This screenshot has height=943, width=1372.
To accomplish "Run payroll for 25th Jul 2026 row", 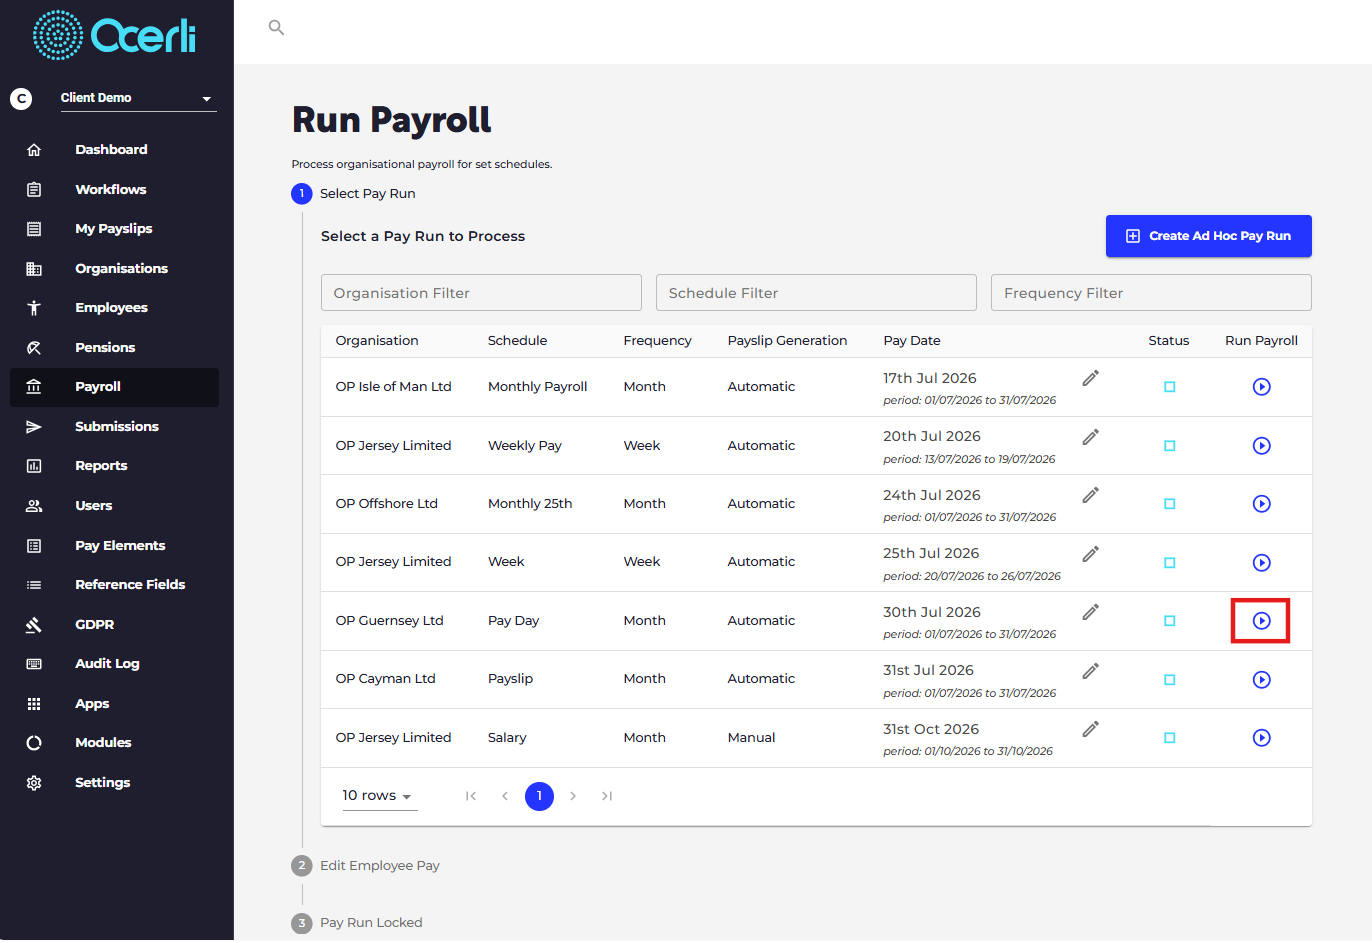I will (1262, 563).
